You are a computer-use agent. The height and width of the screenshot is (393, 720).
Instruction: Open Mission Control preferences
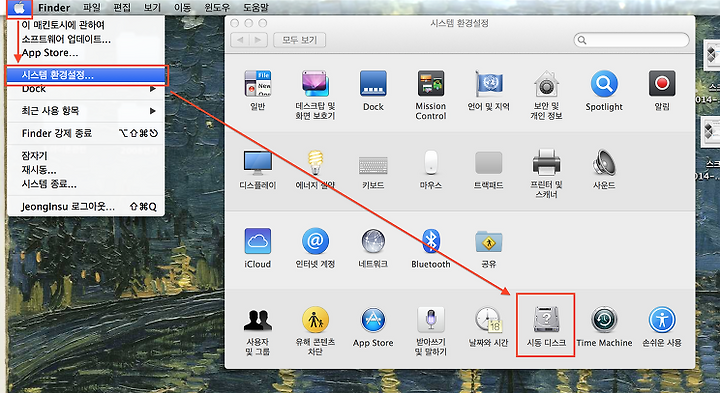click(x=431, y=95)
